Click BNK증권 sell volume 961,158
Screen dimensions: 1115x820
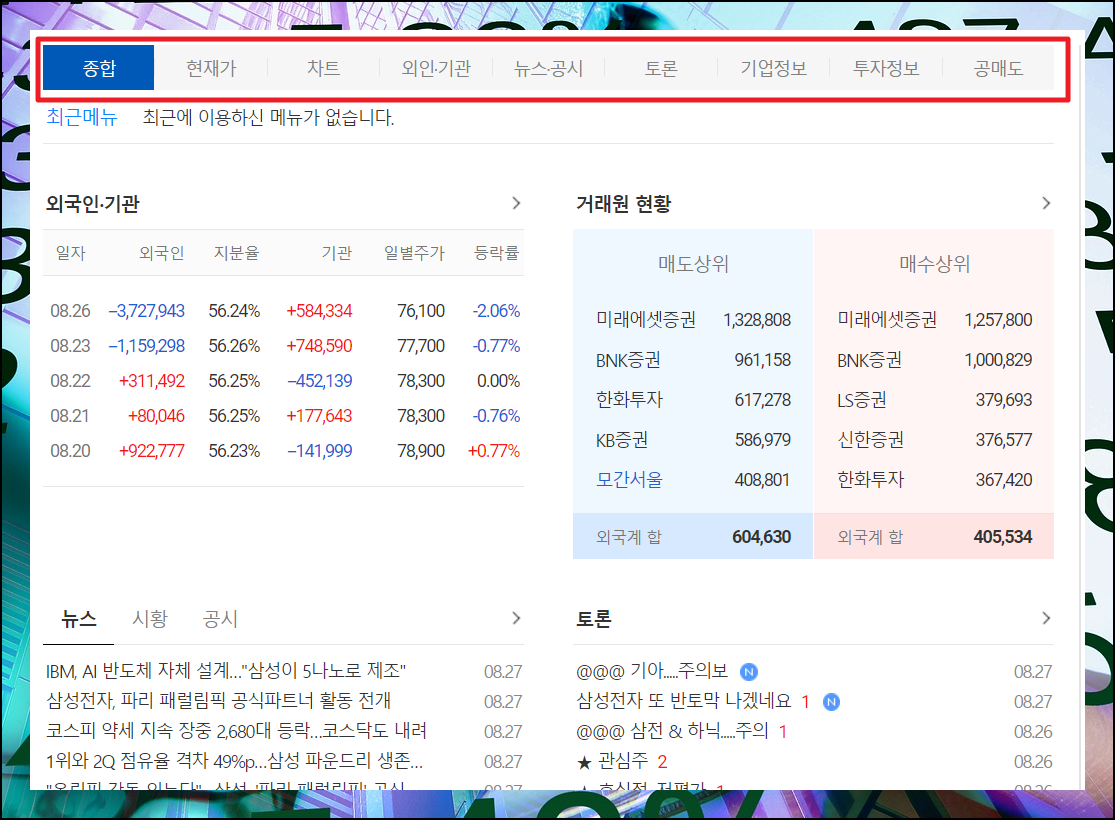click(762, 360)
